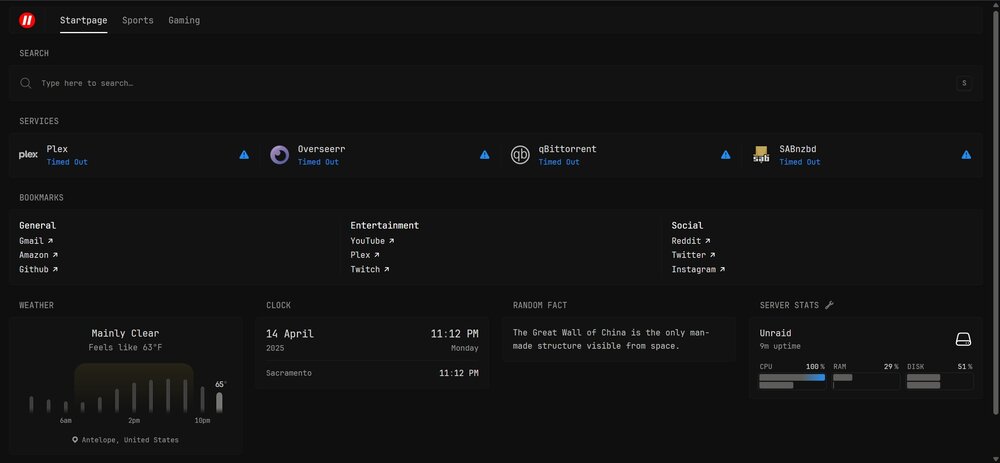
Task: Click the Great Wall random fact text
Action: click(x=610, y=339)
